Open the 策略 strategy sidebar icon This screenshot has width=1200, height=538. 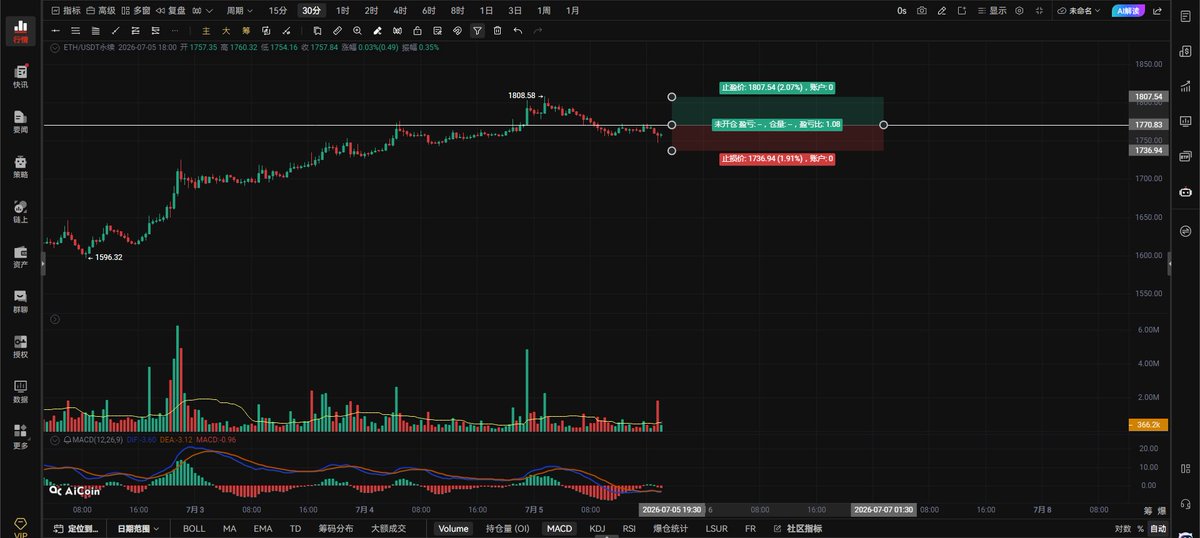20,166
